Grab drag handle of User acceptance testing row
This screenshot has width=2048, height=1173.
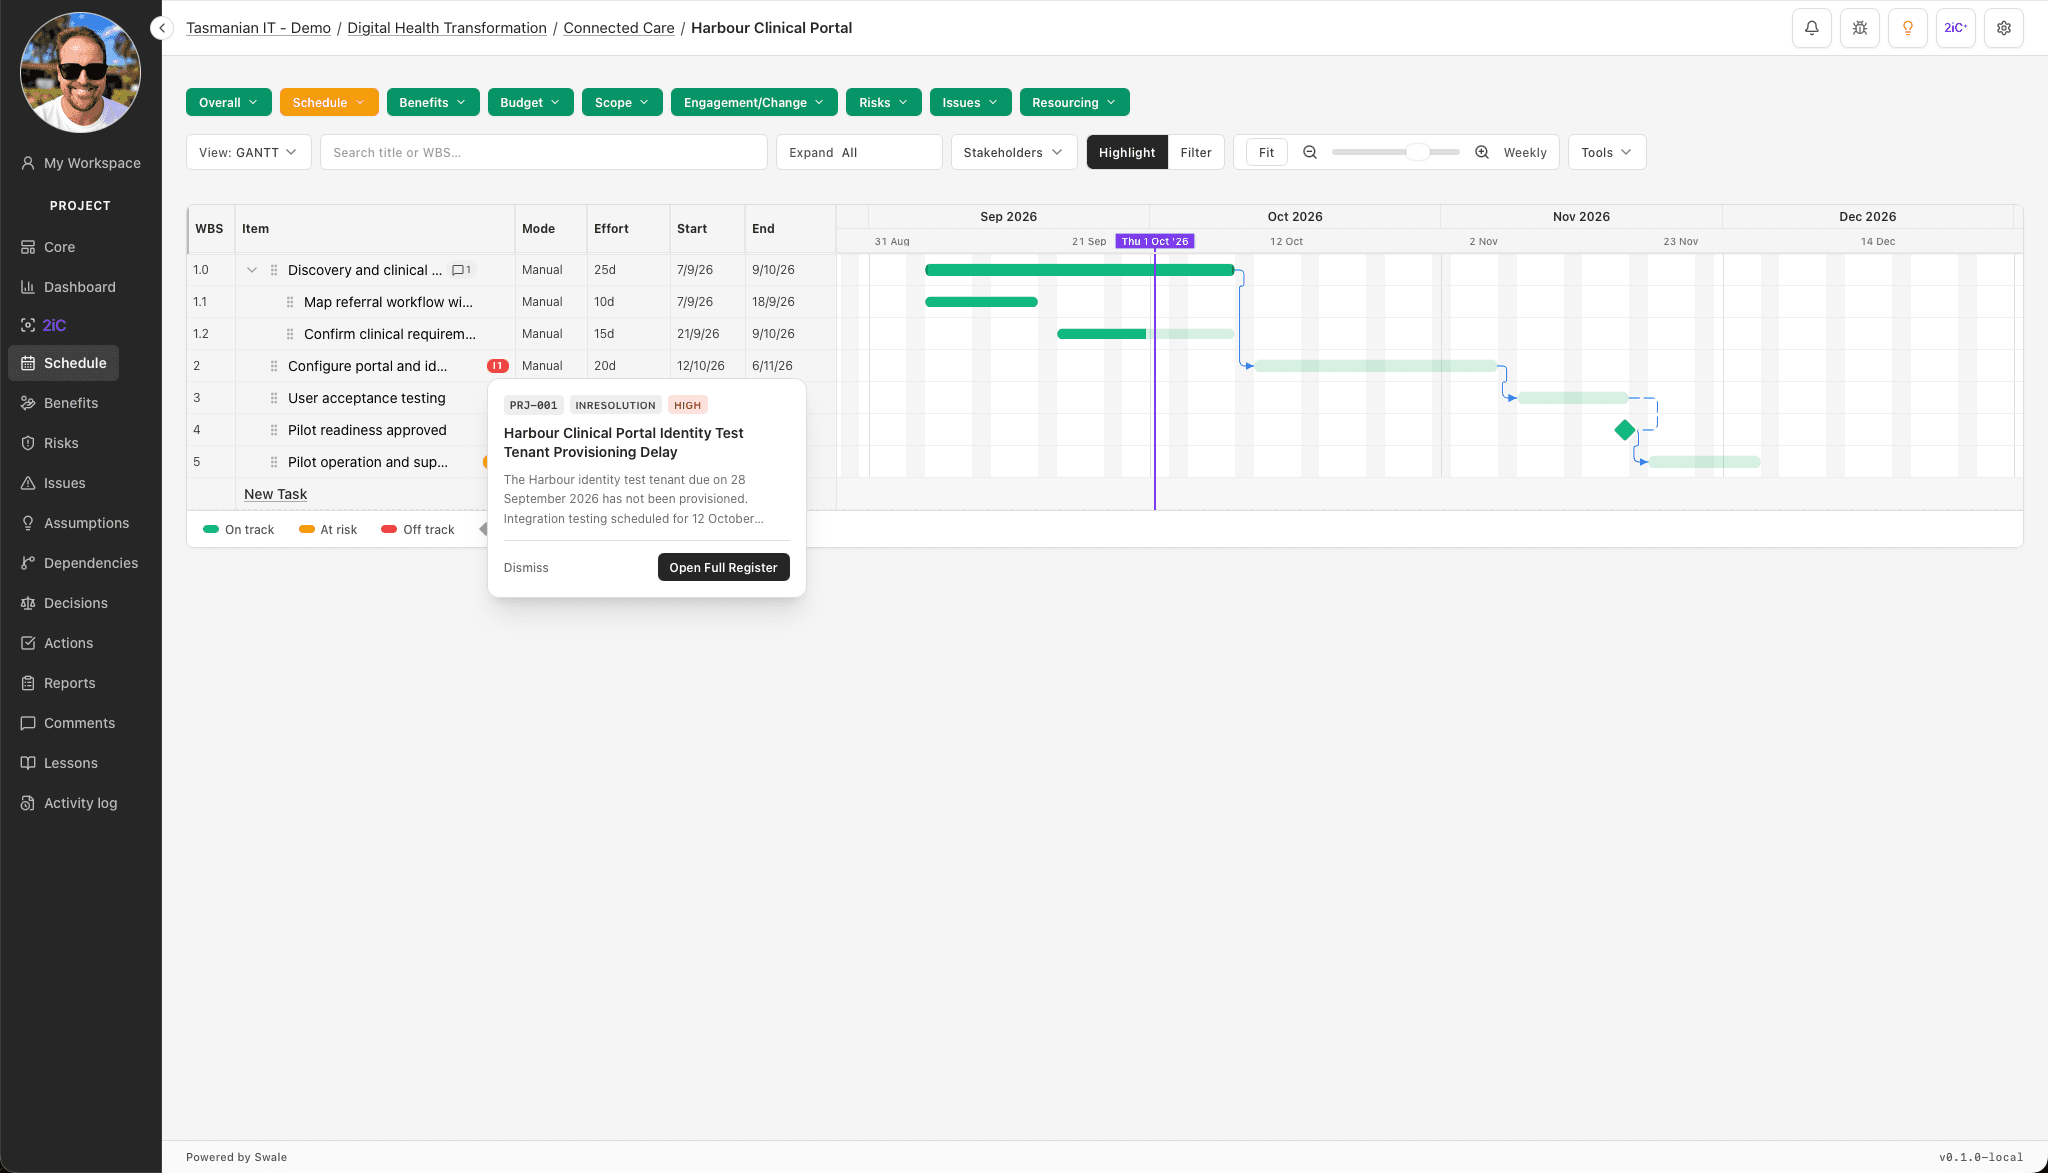[x=274, y=398]
